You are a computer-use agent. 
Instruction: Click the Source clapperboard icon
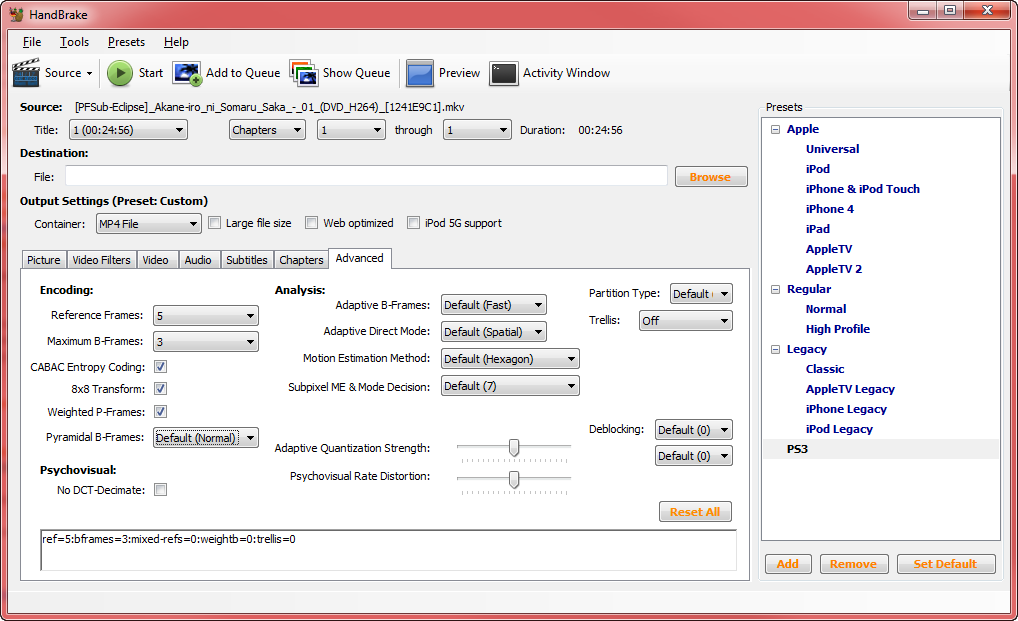pyautogui.click(x=26, y=73)
